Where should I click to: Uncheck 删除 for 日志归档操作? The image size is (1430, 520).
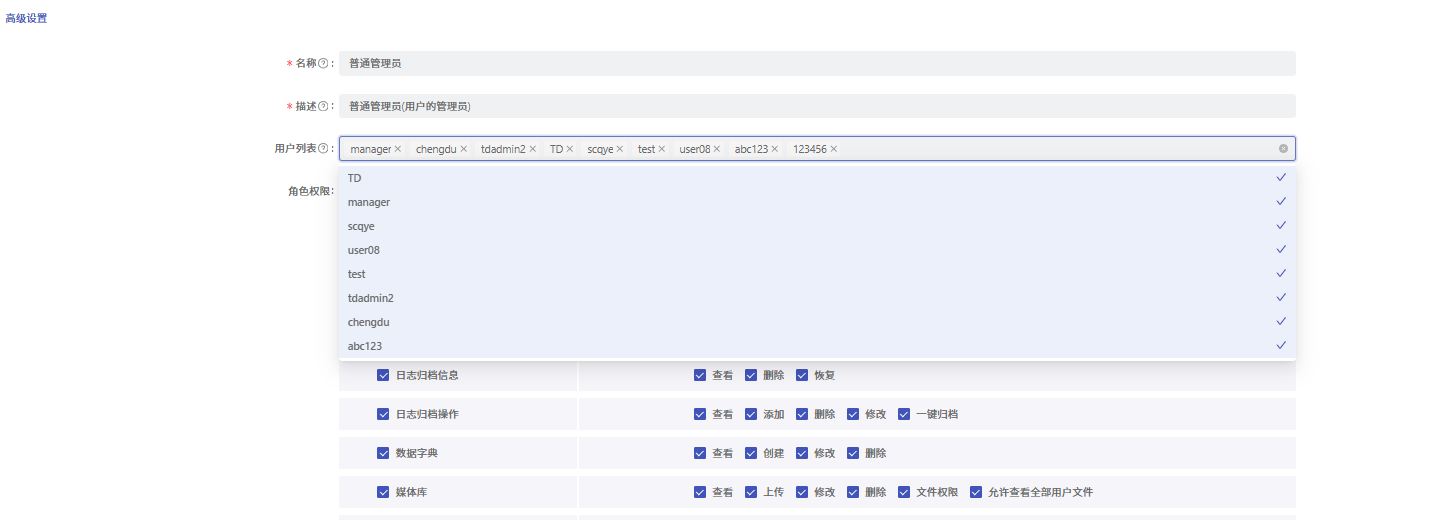tap(802, 414)
